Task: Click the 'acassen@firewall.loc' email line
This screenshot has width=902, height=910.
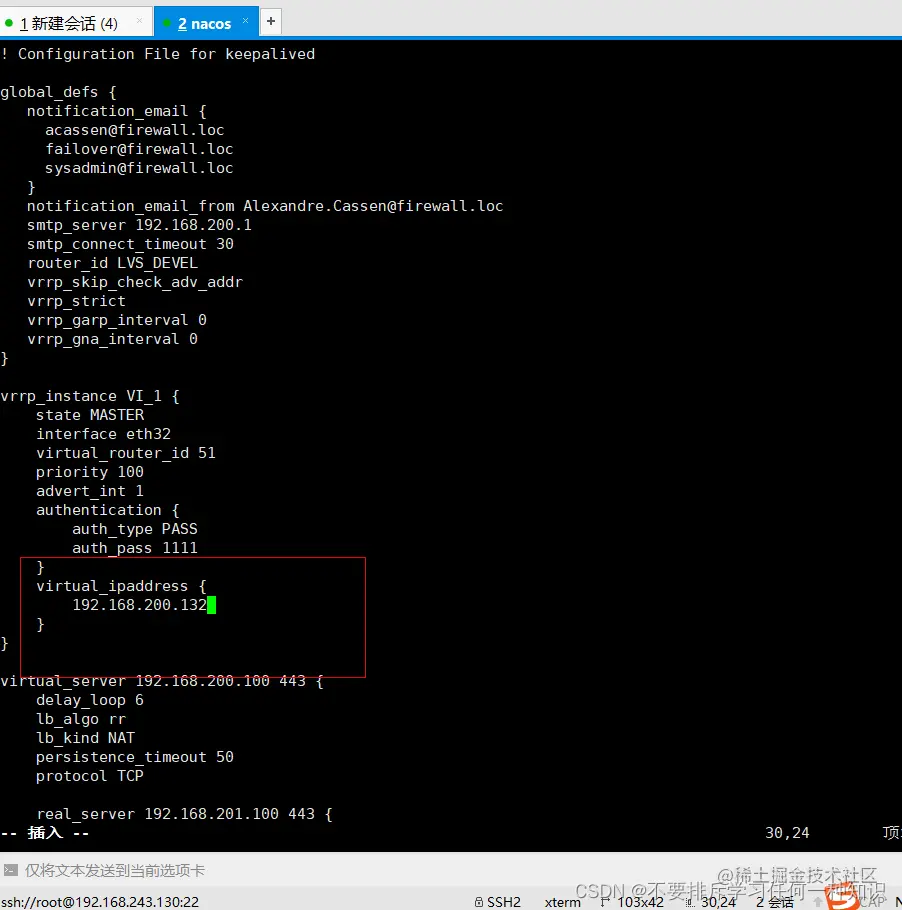Action: (135, 129)
